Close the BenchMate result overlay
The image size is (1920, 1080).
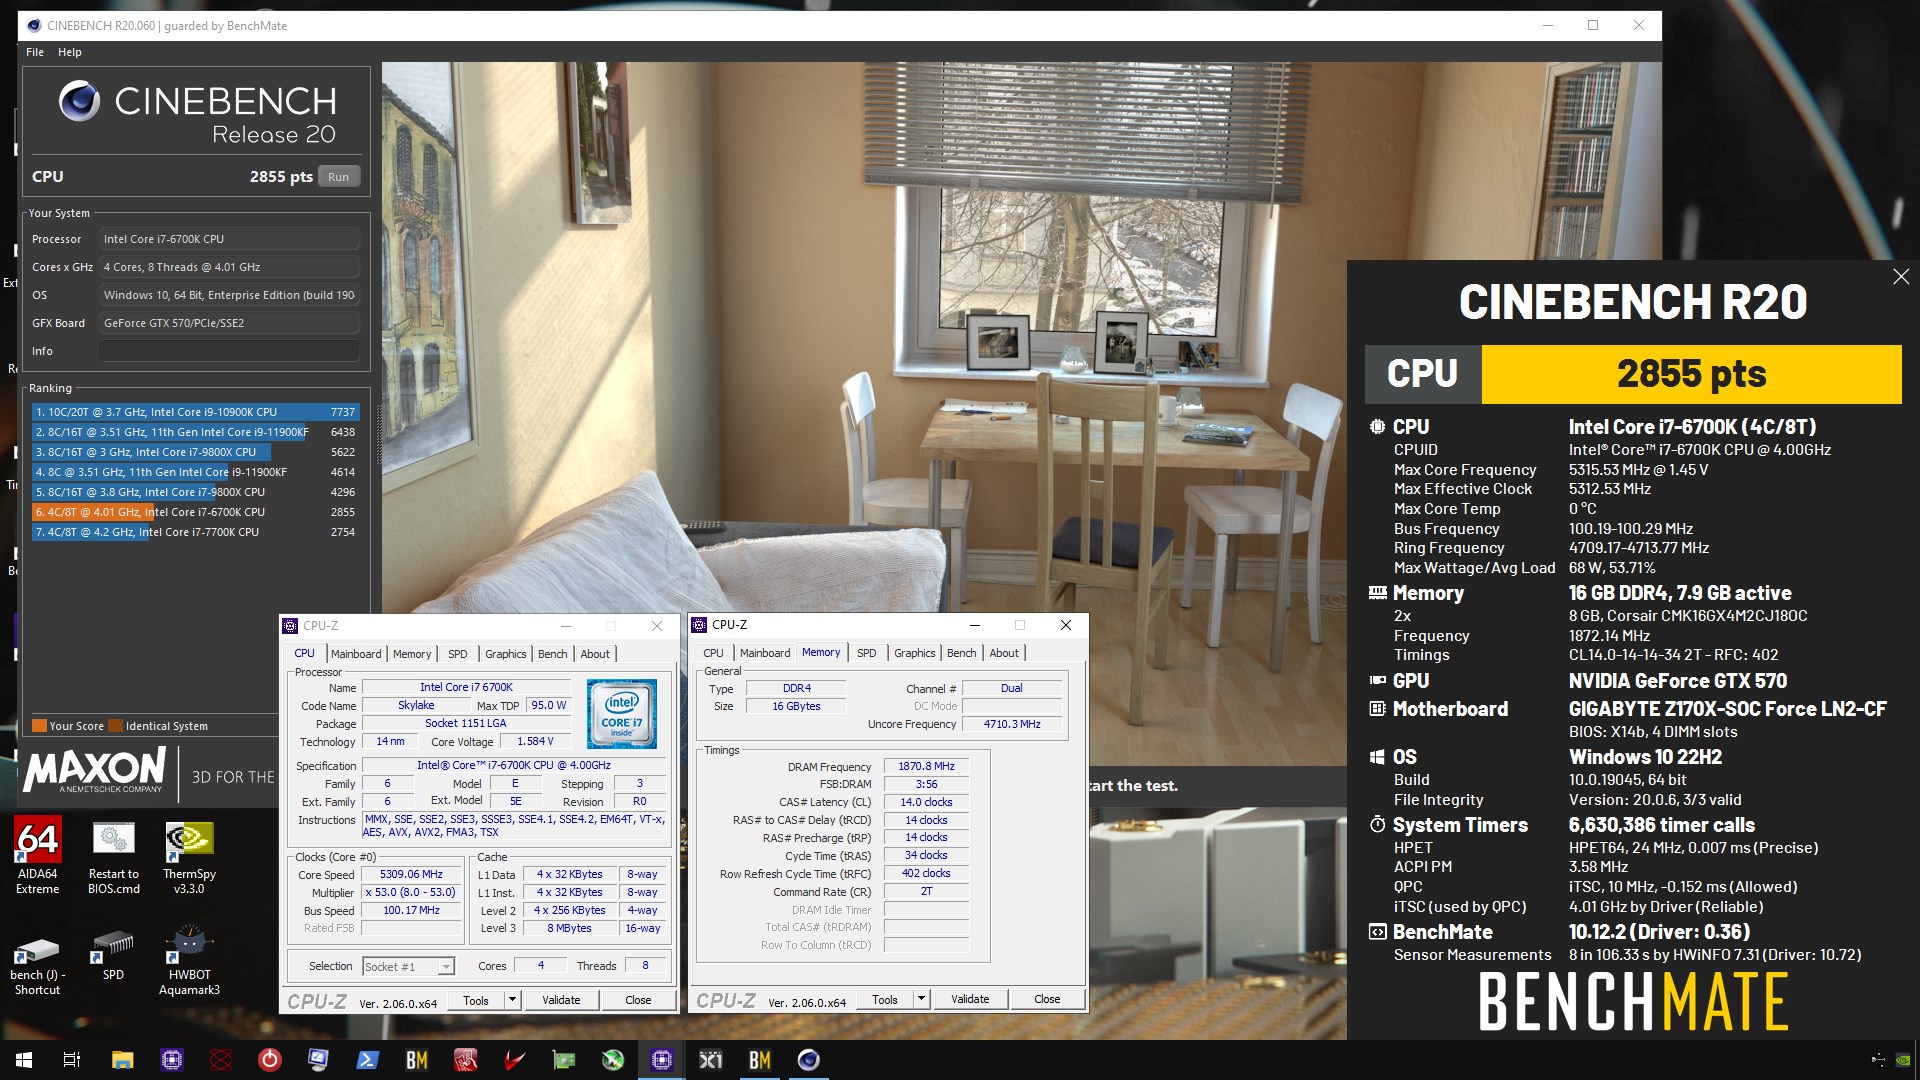click(1901, 277)
